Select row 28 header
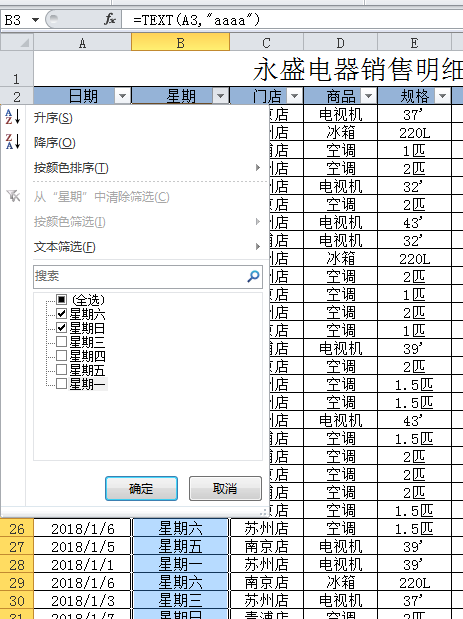Image resolution: width=463 pixels, height=619 pixels. (x=17, y=564)
